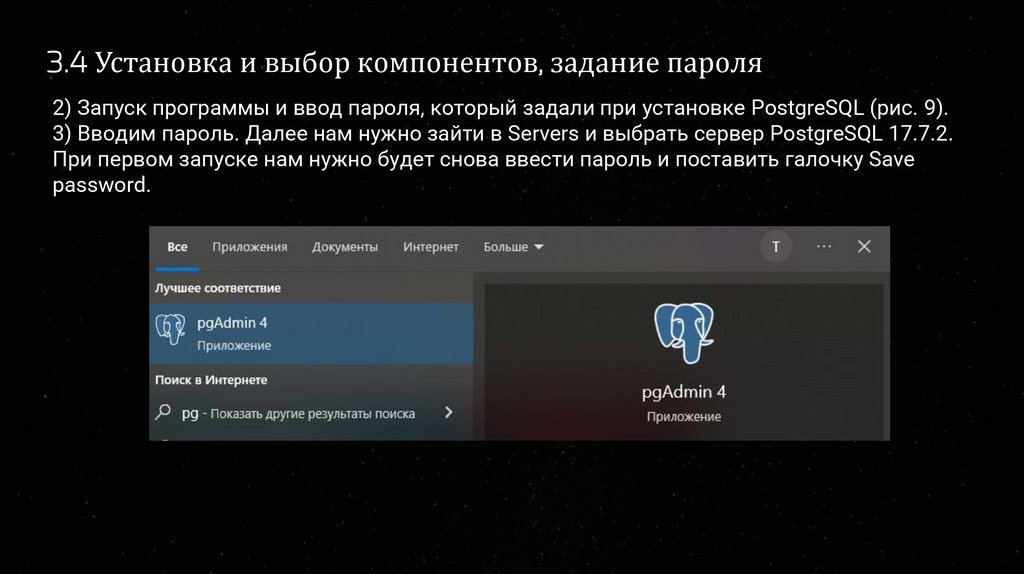Switch to the Все tab
The width and height of the screenshot is (1024, 574).
[x=177, y=247]
